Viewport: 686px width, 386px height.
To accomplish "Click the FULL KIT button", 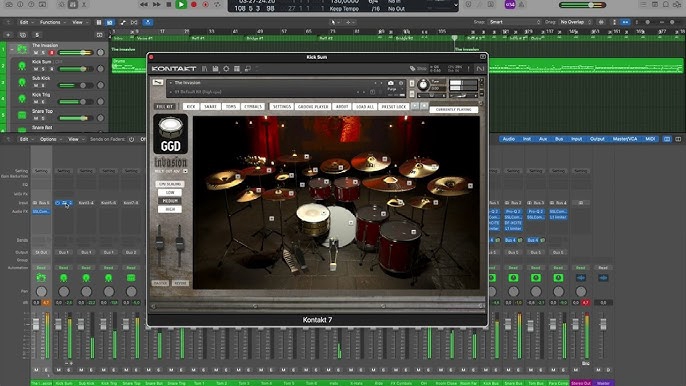I will pos(164,106).
